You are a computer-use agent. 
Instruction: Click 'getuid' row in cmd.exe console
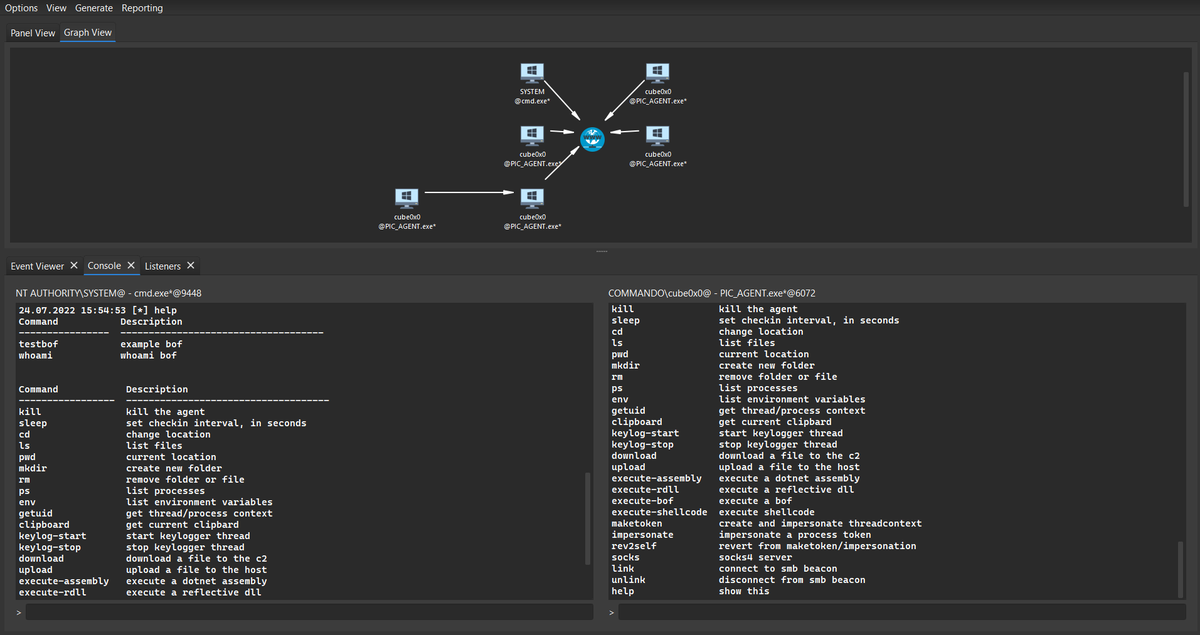[x=146, y=513]
